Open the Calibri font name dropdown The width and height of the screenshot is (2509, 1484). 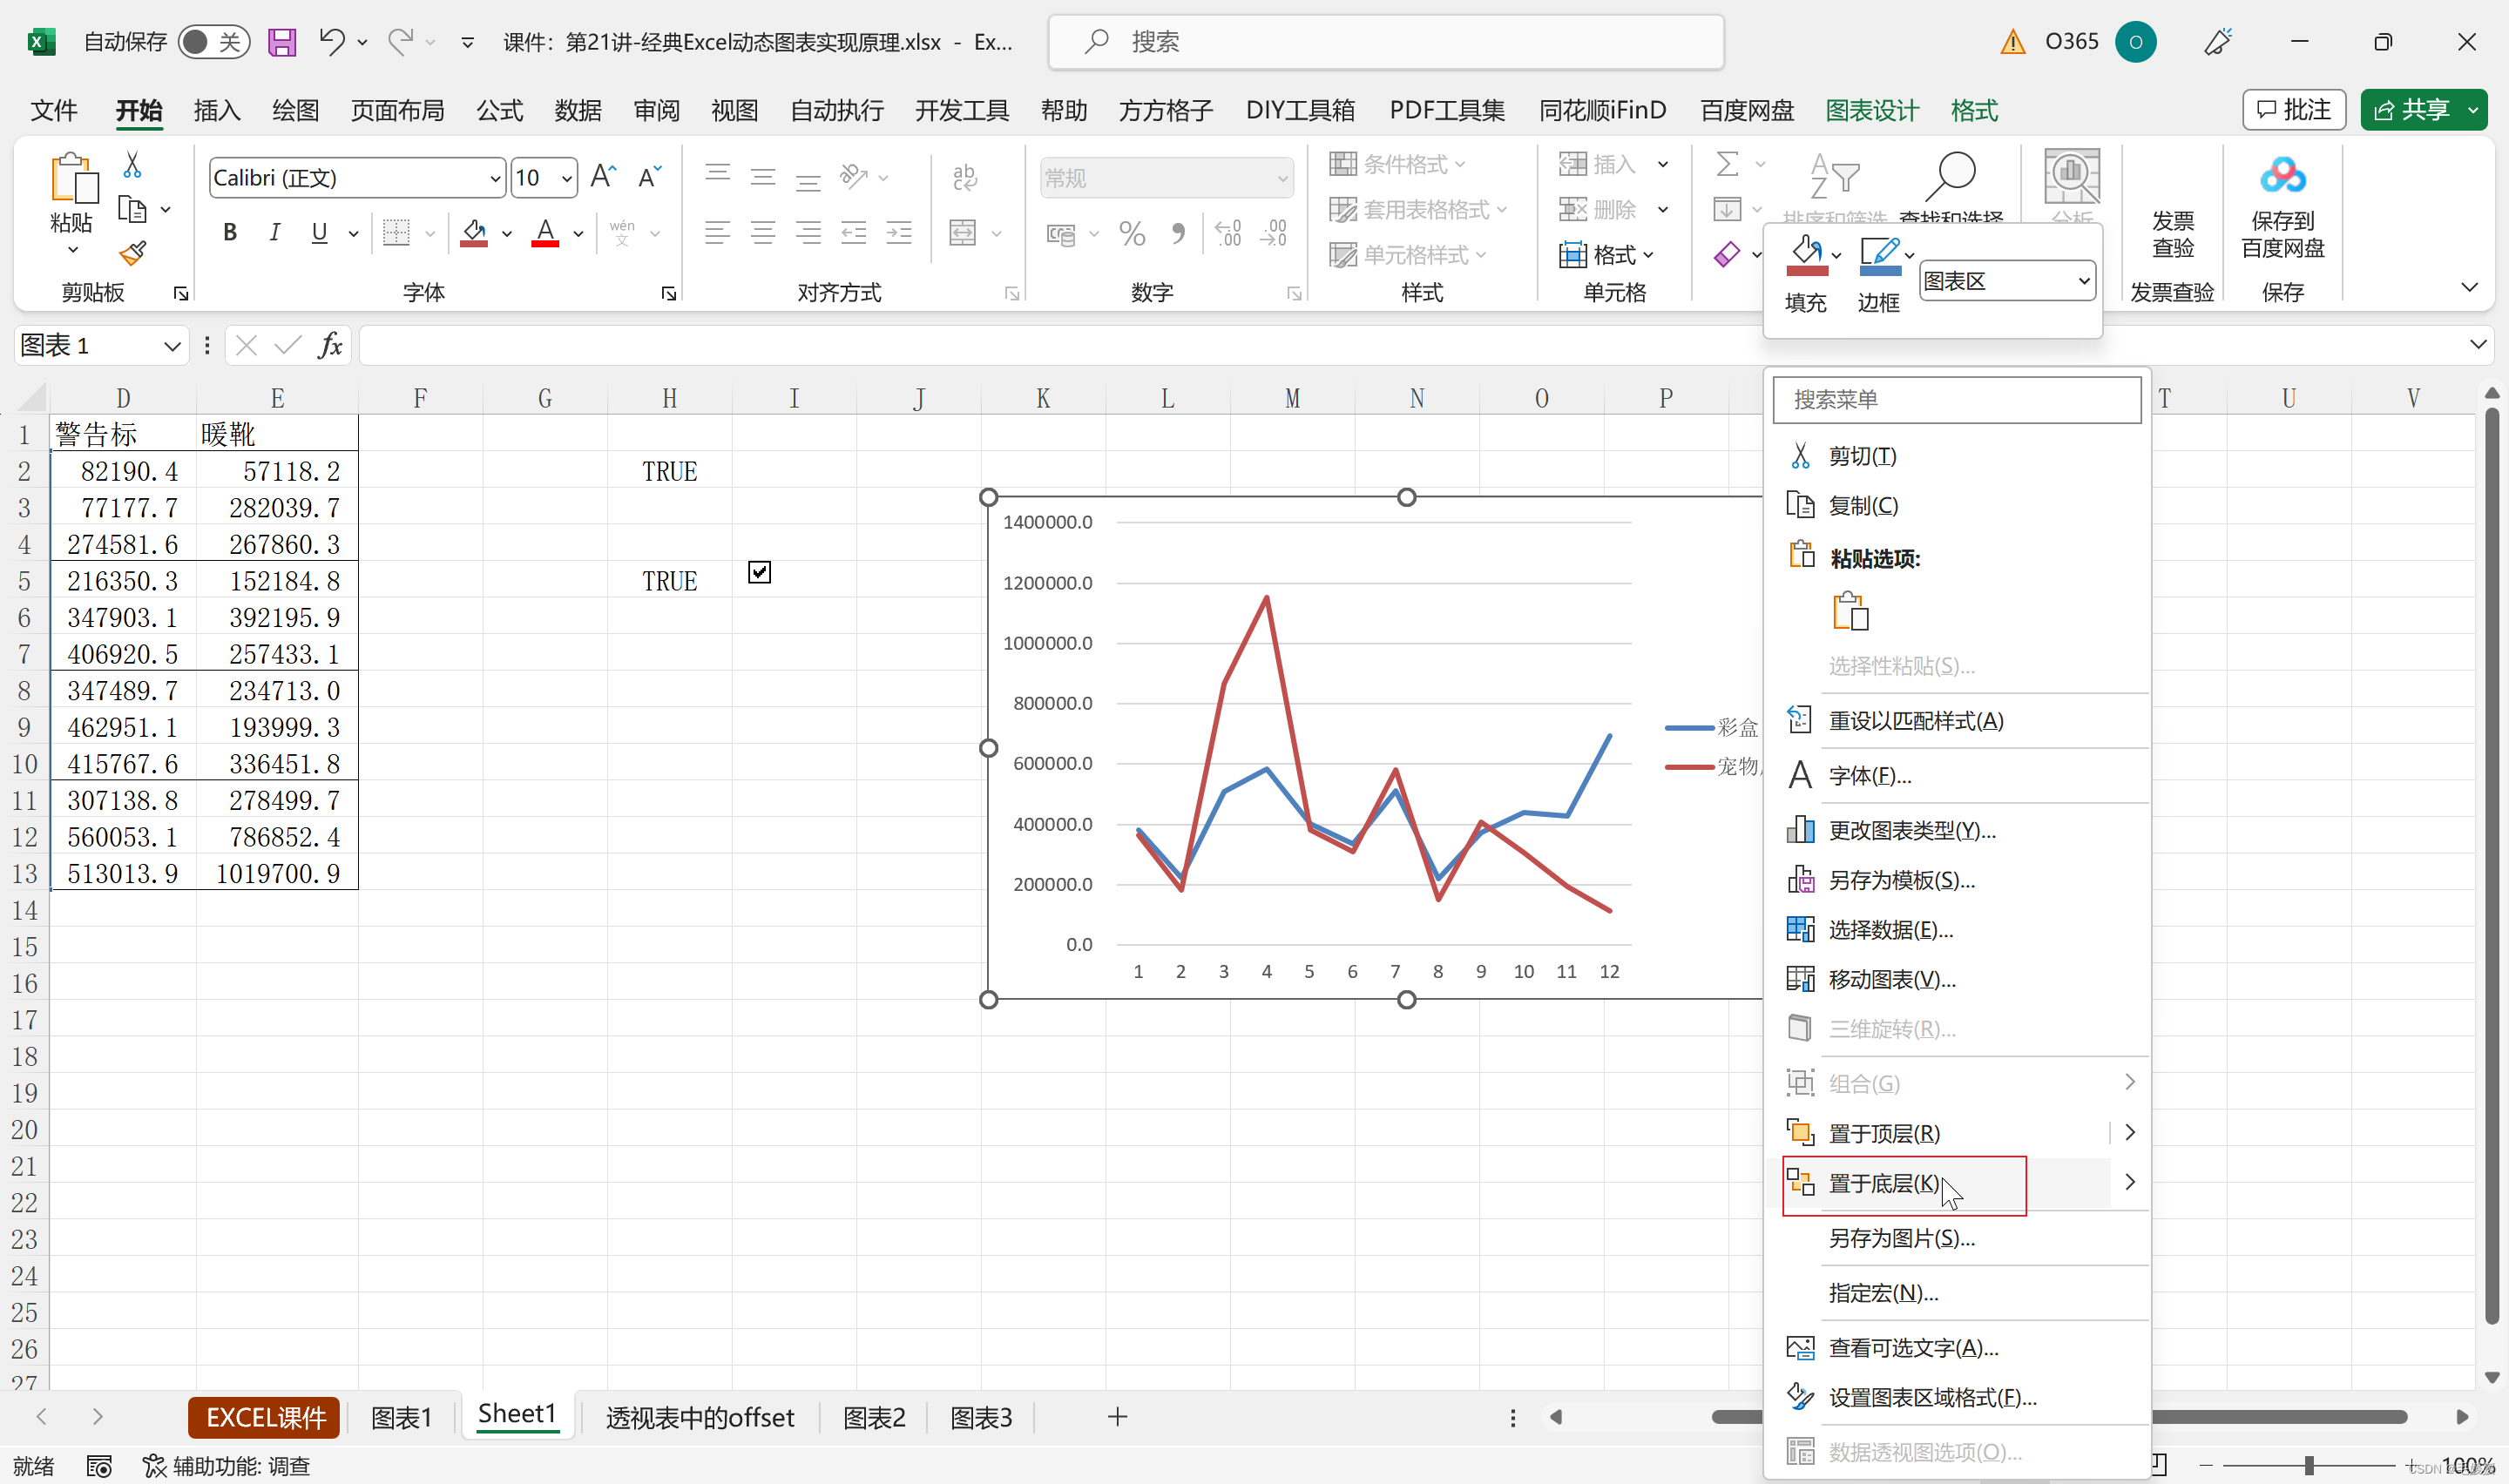[494, 178]
